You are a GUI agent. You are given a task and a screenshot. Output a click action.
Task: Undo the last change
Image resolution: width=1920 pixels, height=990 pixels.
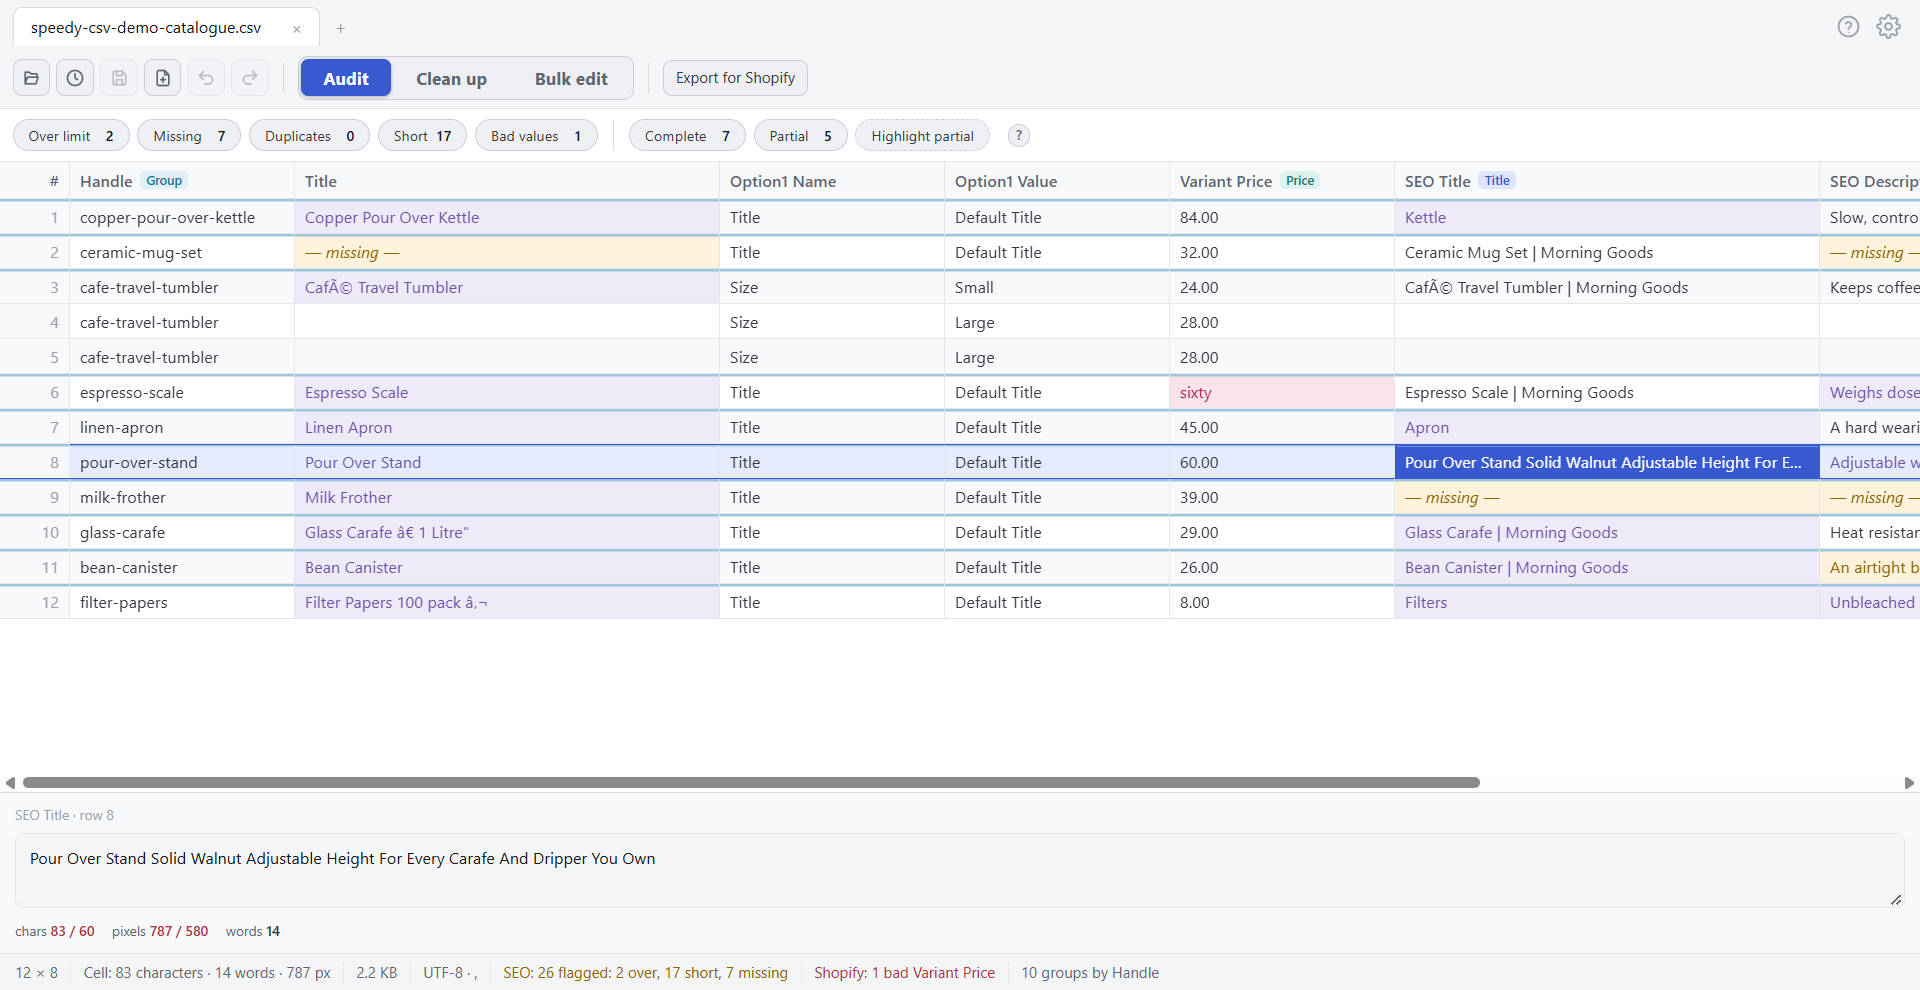click(207, 78)
